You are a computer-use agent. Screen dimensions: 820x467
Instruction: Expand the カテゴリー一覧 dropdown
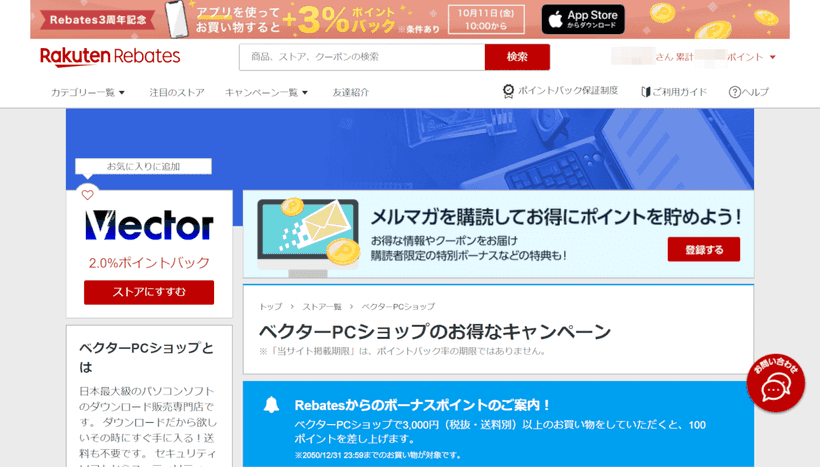(x=87, y=93)
